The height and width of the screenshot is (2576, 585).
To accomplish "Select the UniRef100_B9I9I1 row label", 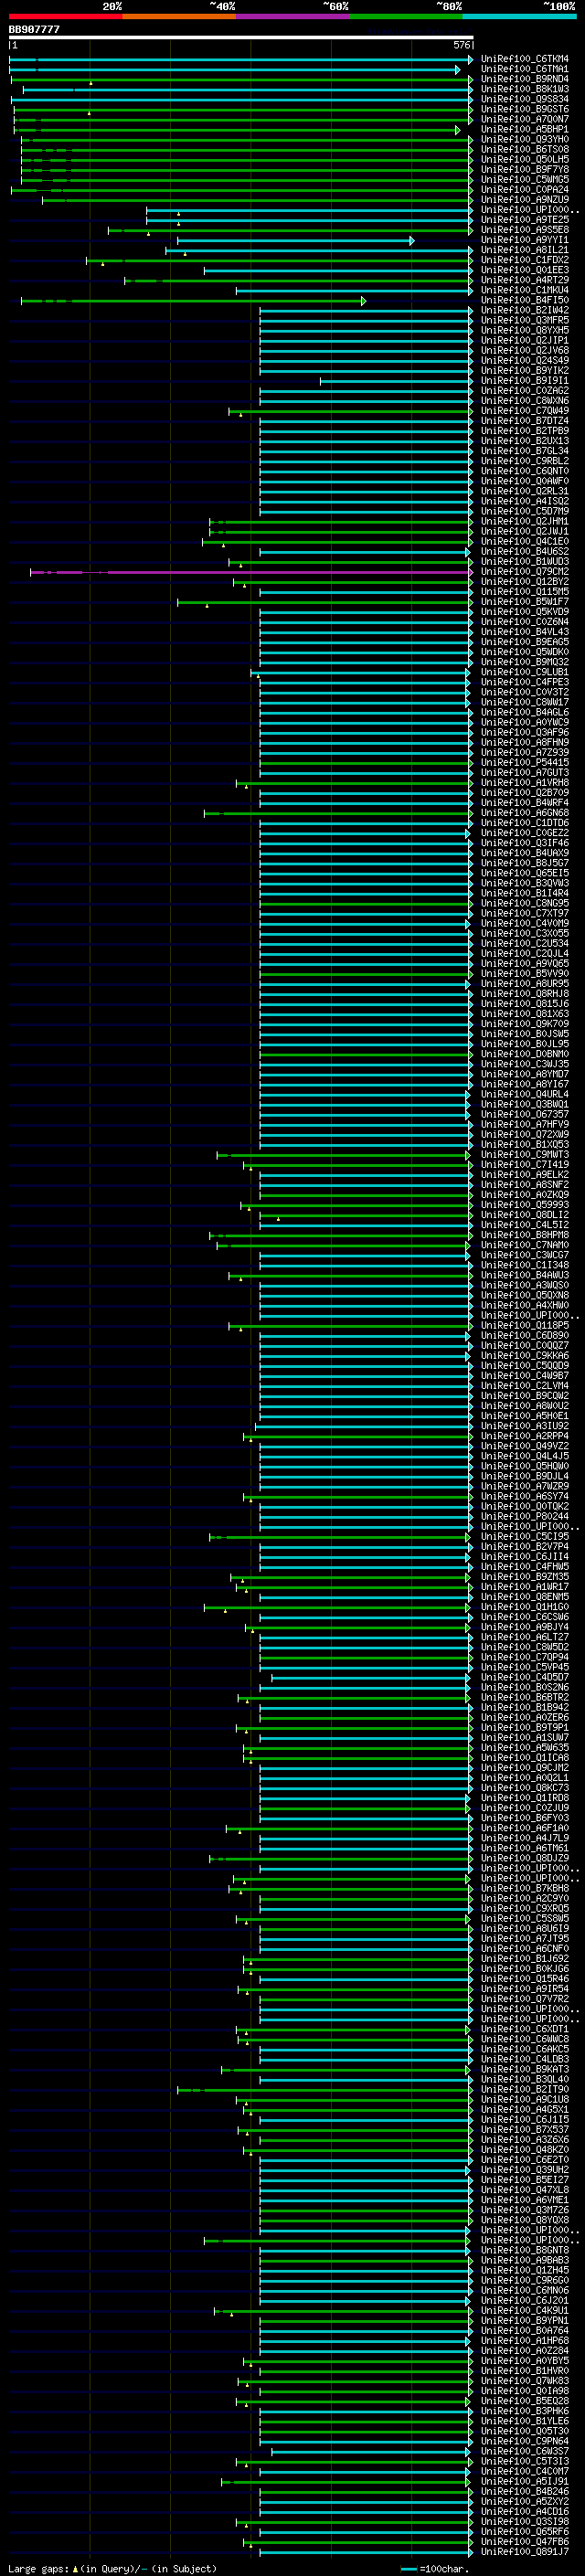I will pyautogui.click(x=525, y=381).
